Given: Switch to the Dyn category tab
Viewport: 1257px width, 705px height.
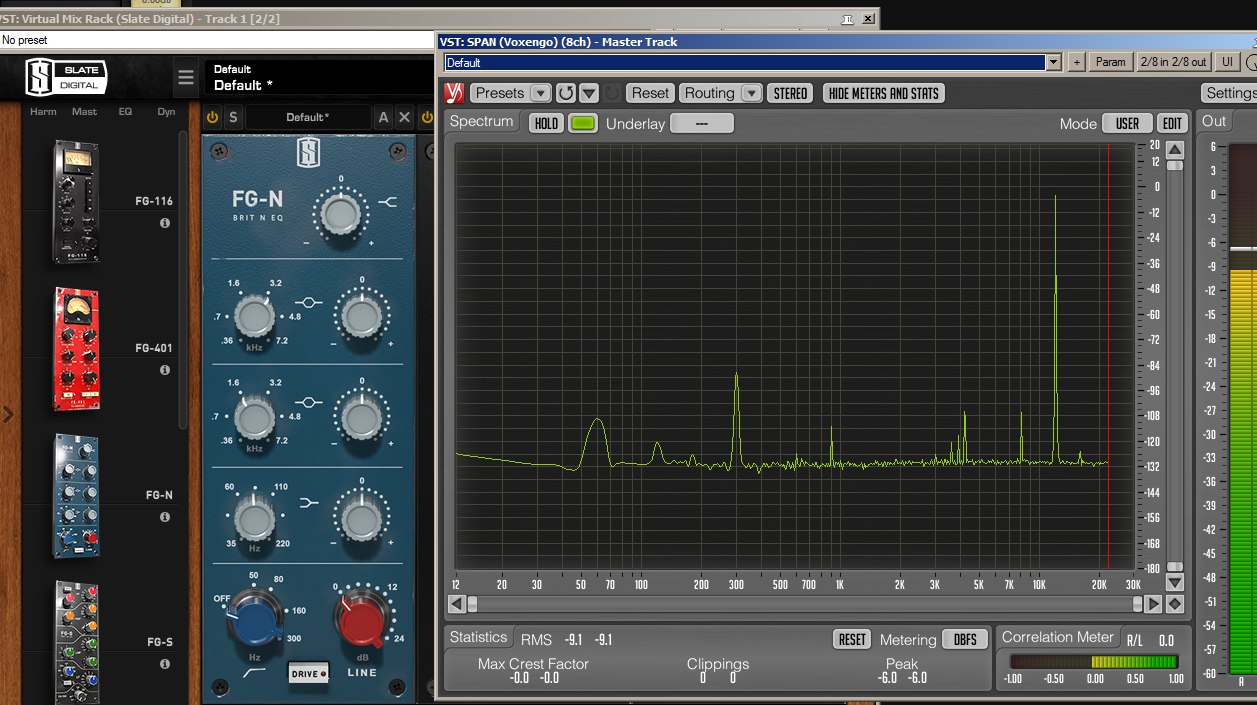Looking at the screenshot, I should (166, 112).
